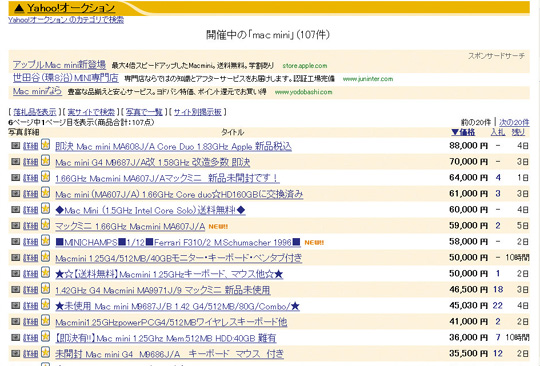
Task: Open Mac mini G4 M9687J/A改 1.58GHz listing
Action: tap(153, 162)
